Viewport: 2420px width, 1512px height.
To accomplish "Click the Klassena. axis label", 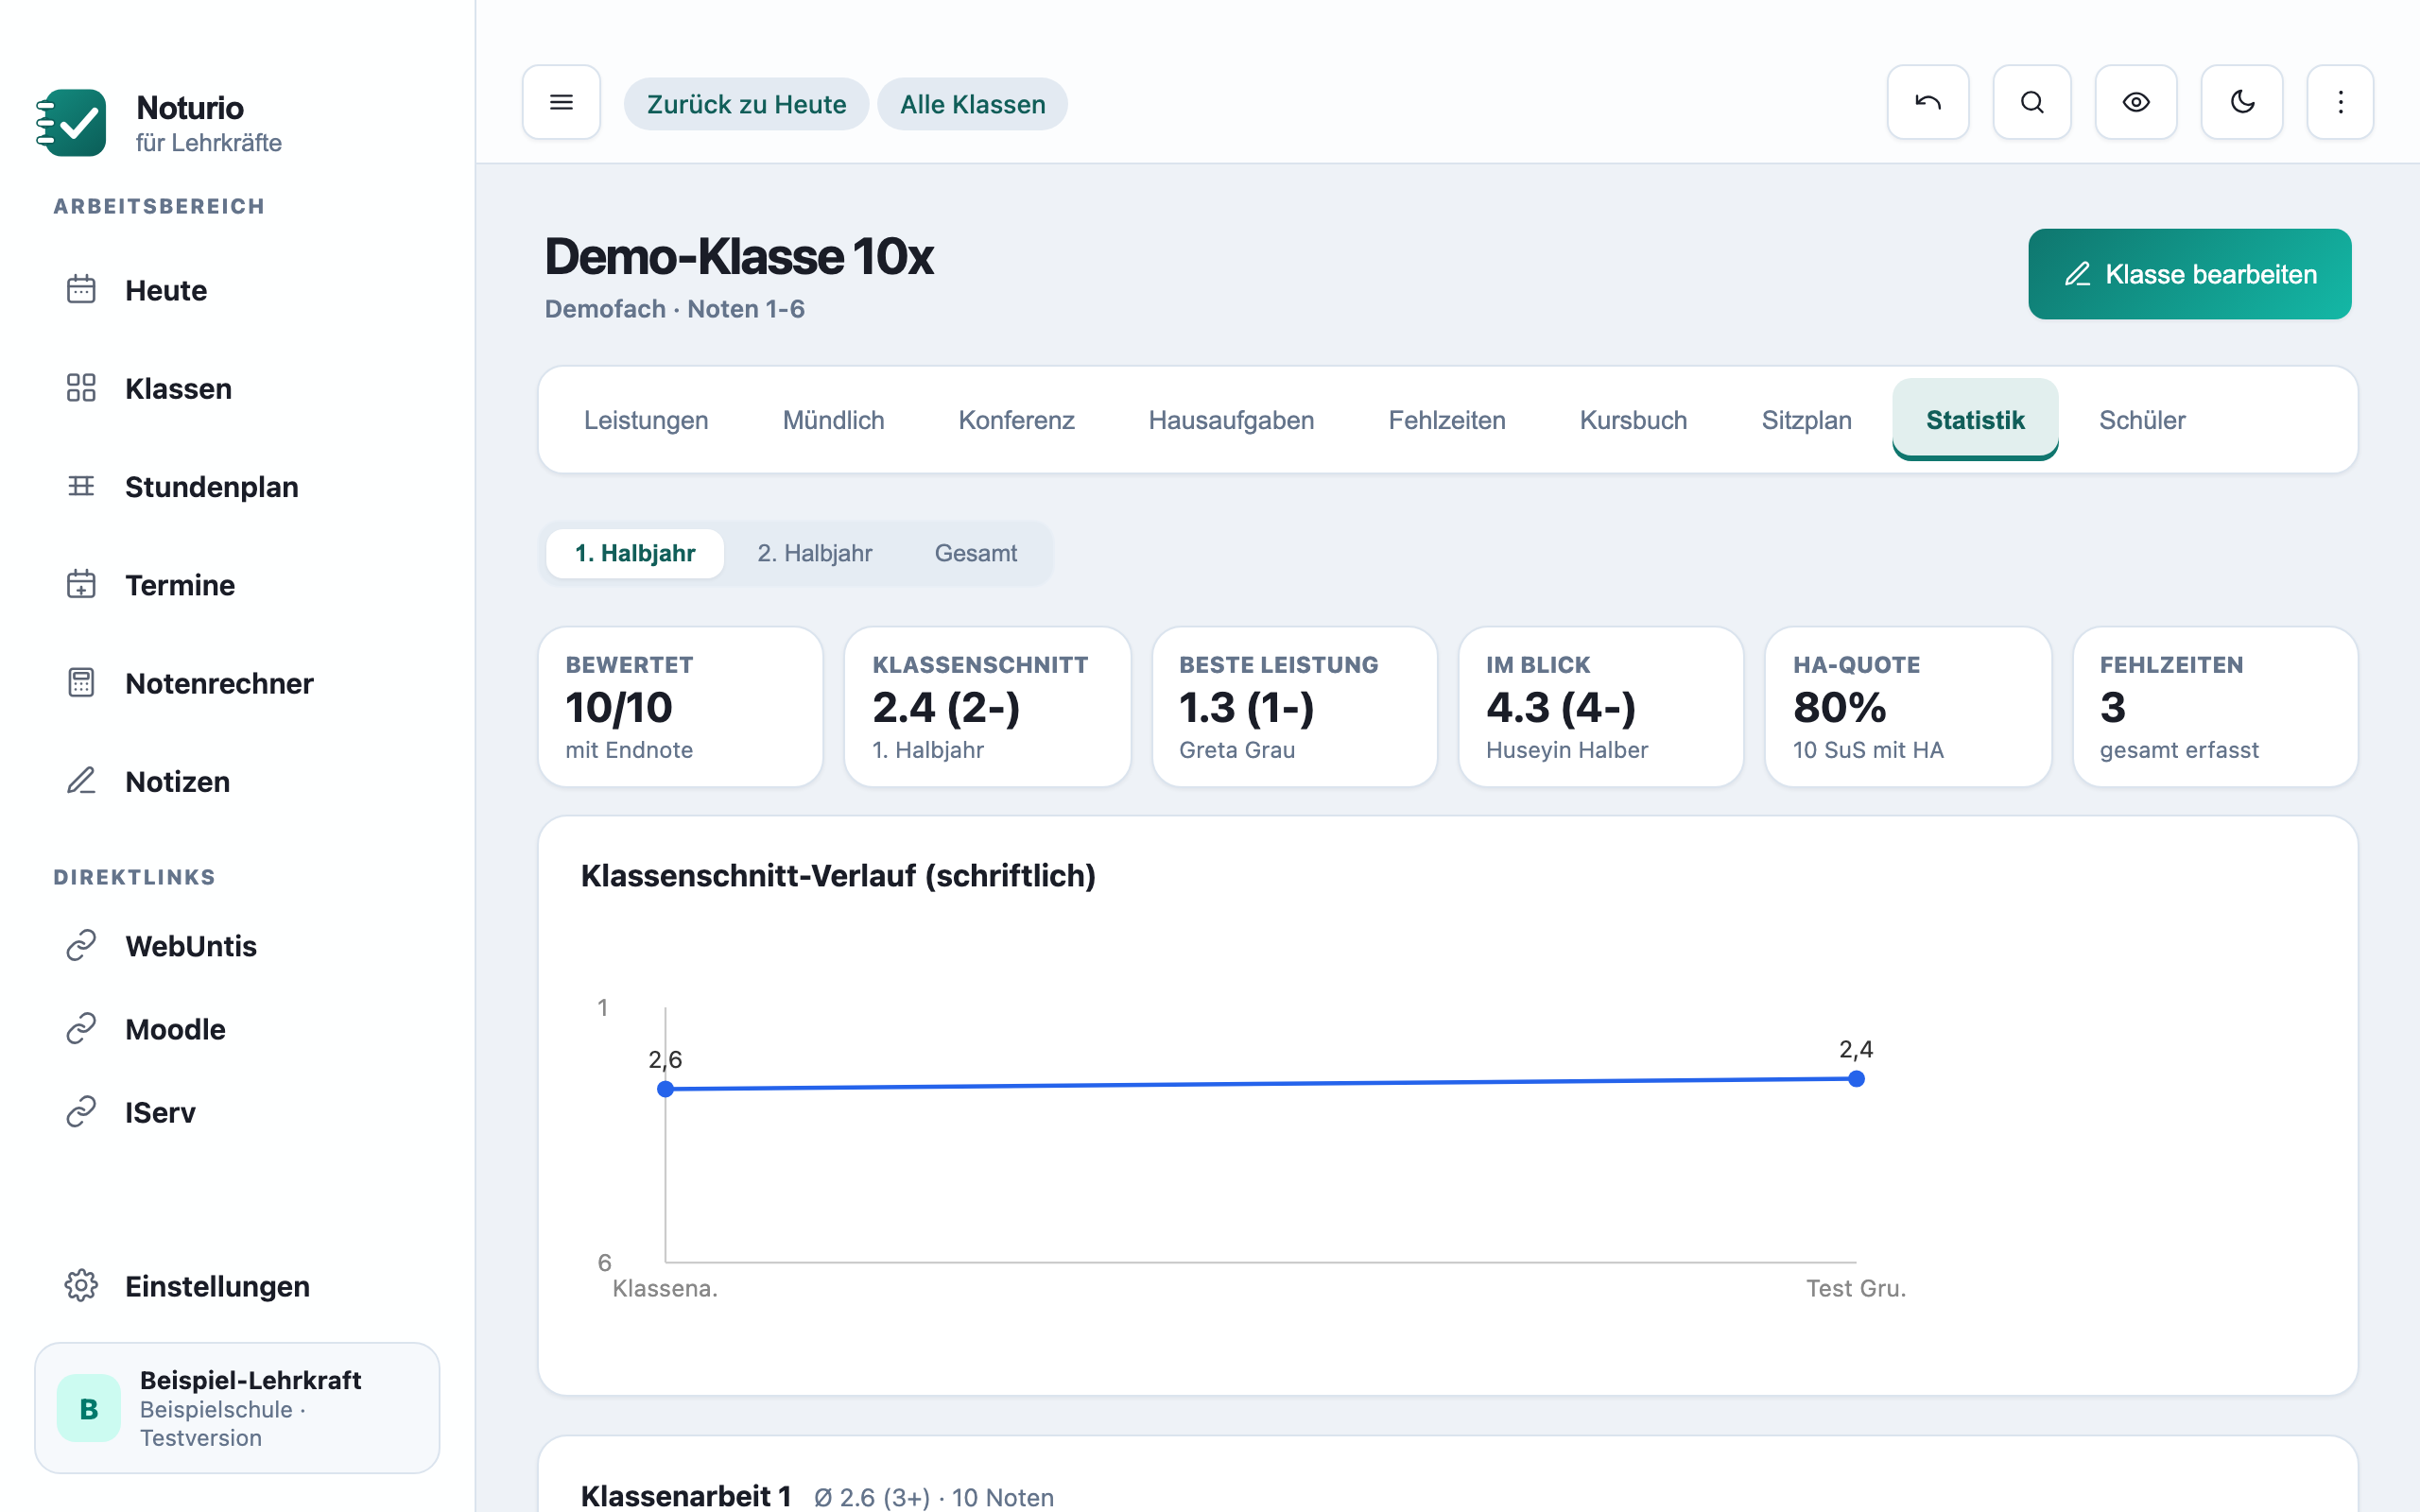I will [x=665, y=1288].
